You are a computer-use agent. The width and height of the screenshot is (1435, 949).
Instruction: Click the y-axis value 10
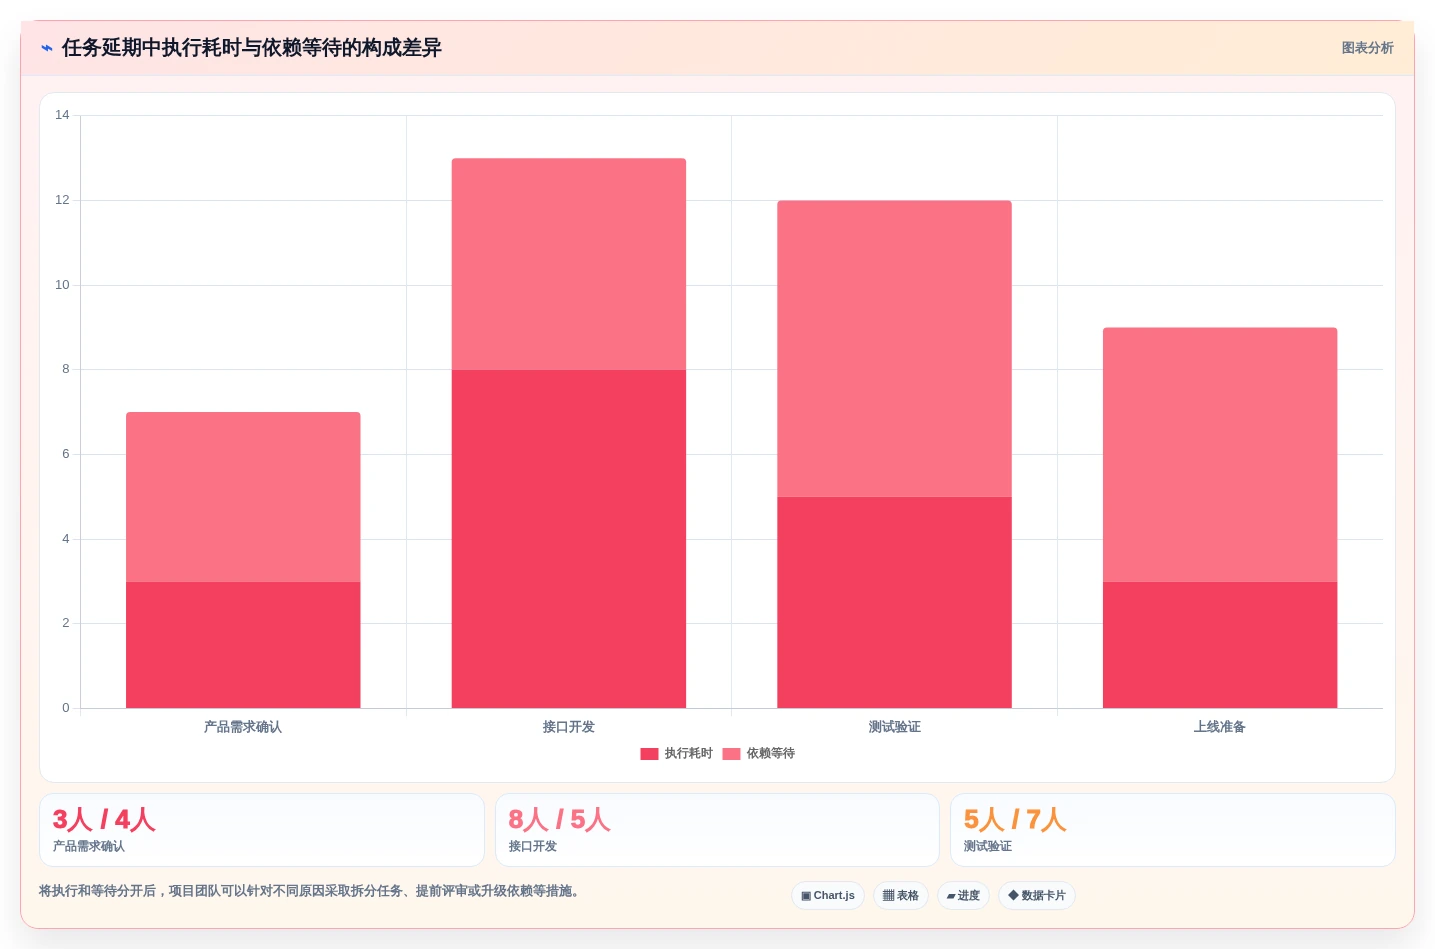point(62,285)
